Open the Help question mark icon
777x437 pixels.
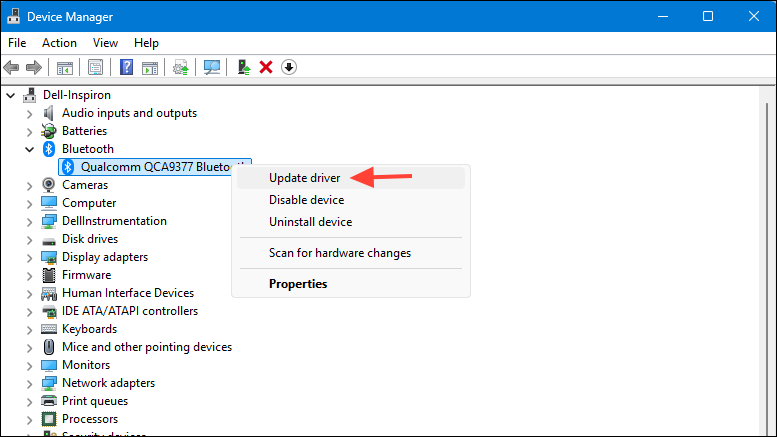click(126, 67)
